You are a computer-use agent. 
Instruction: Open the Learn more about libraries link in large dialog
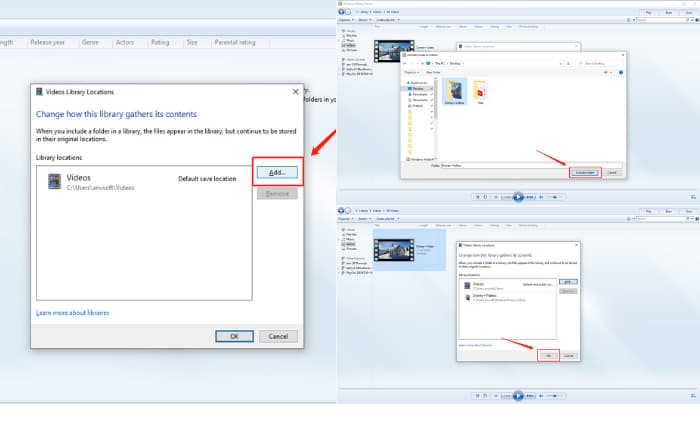coord(73,313)
